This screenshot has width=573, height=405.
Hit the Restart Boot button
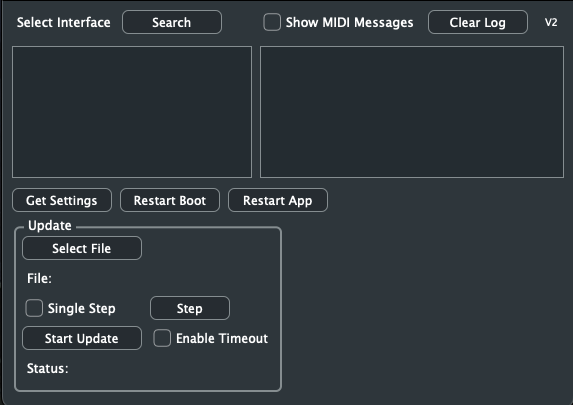coord(170,200)
